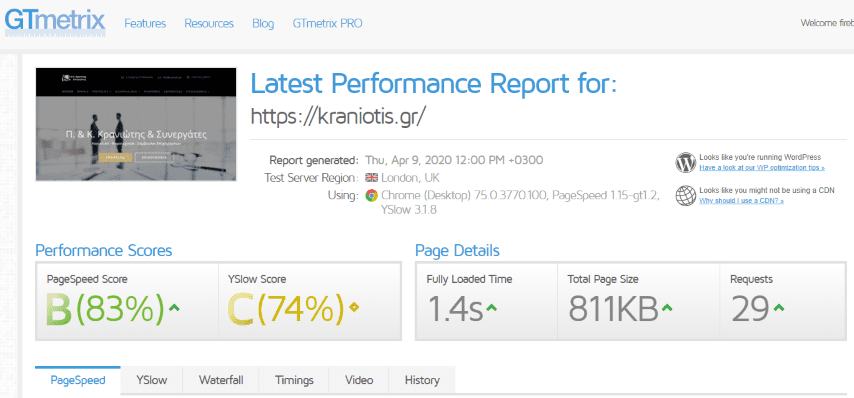Click the WordPress logo icon
Viewport: 854px width, 398px height.
click(x=686, y=162)
